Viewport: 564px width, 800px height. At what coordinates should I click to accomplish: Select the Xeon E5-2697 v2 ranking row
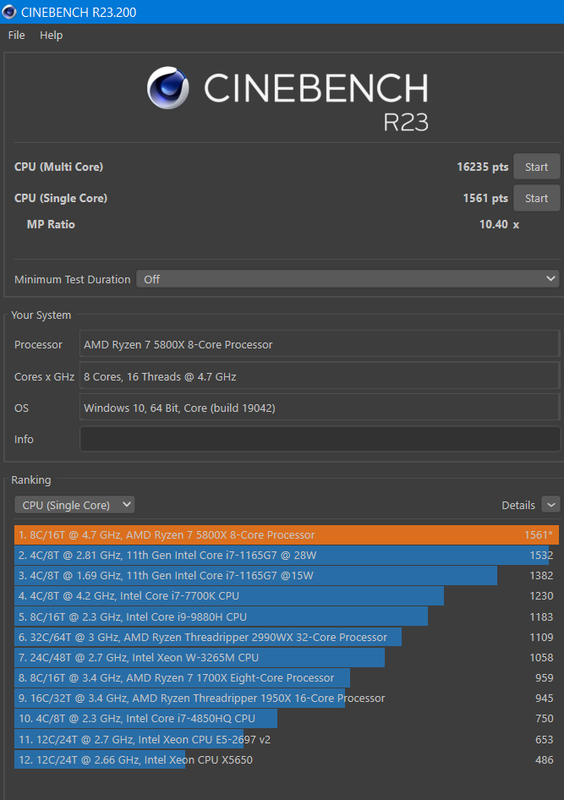(286, 739)
